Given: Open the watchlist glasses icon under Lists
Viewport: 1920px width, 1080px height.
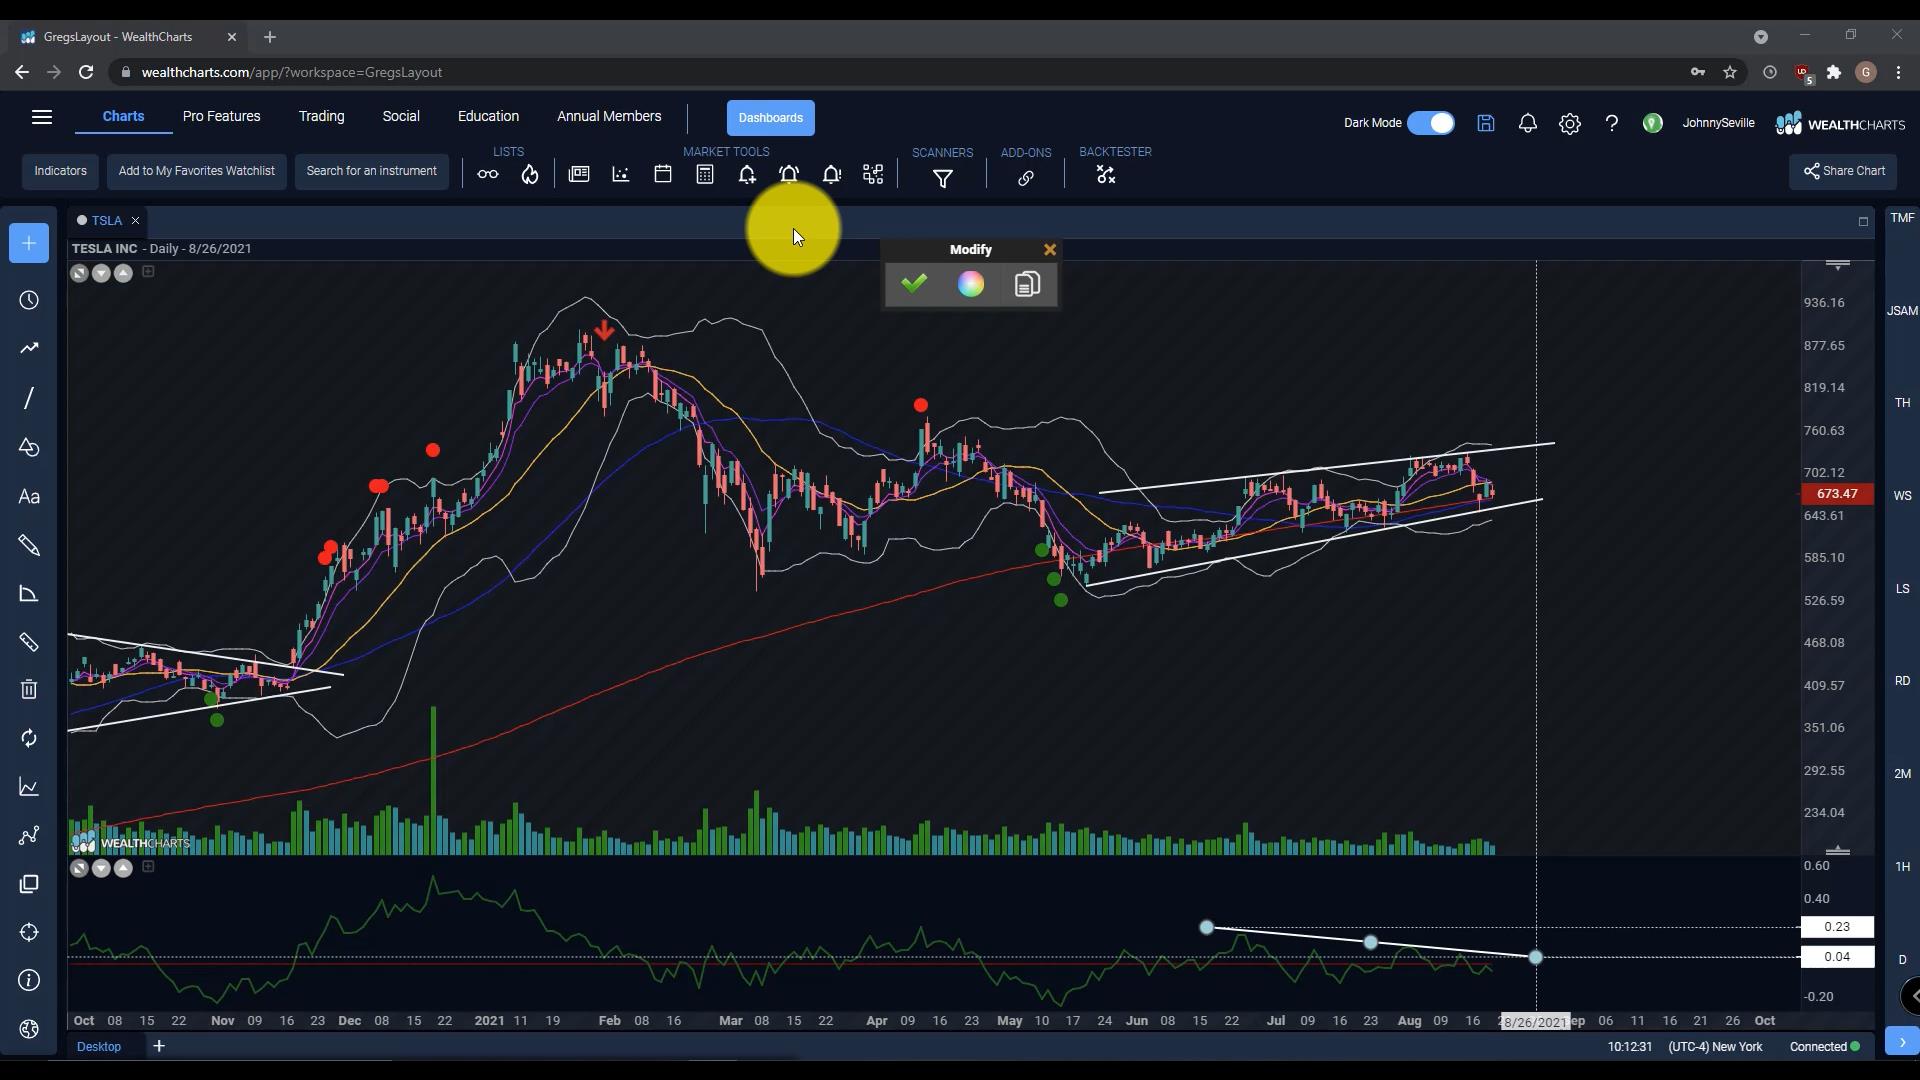Looking at the screenshot, I should coord(488,175).
